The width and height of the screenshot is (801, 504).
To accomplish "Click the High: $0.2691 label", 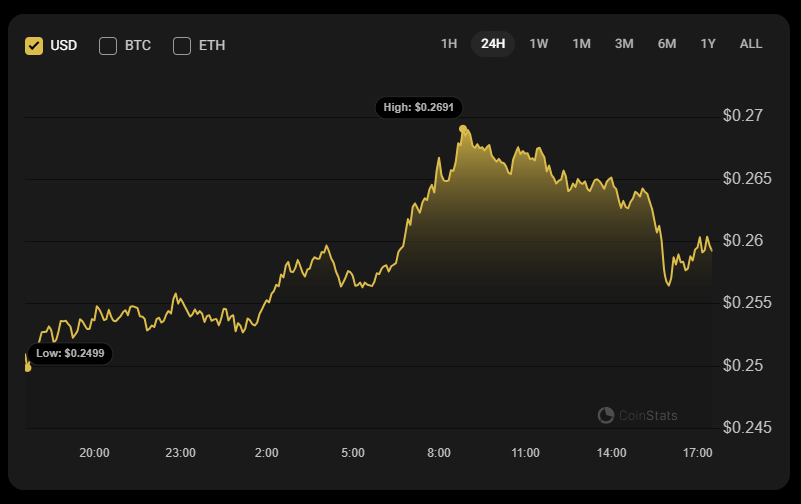I will 419,107.
